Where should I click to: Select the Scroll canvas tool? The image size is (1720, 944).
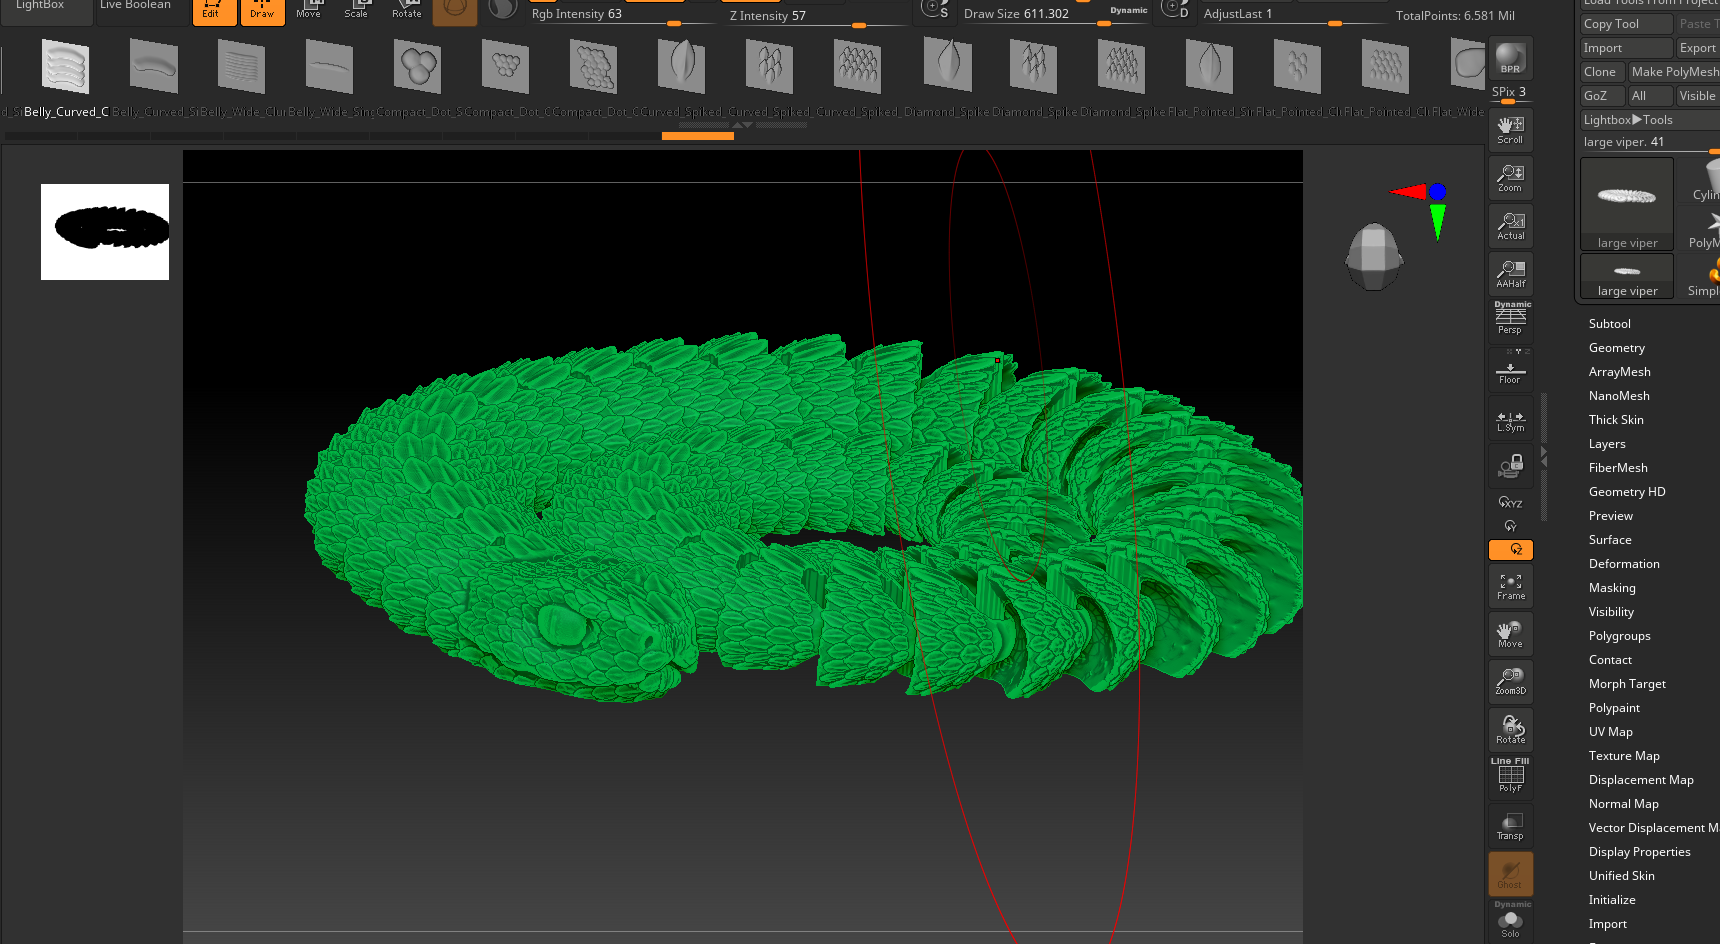pos(1510,129)
